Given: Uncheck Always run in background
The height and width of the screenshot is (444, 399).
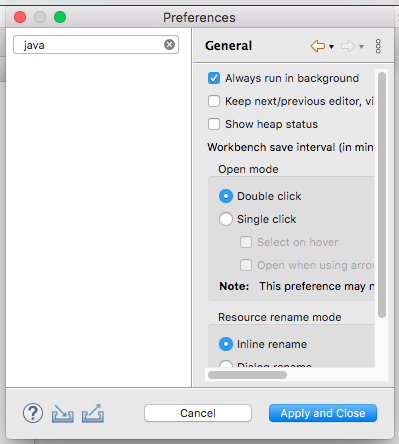Looking at the screenshot, I should pos(214,78).
